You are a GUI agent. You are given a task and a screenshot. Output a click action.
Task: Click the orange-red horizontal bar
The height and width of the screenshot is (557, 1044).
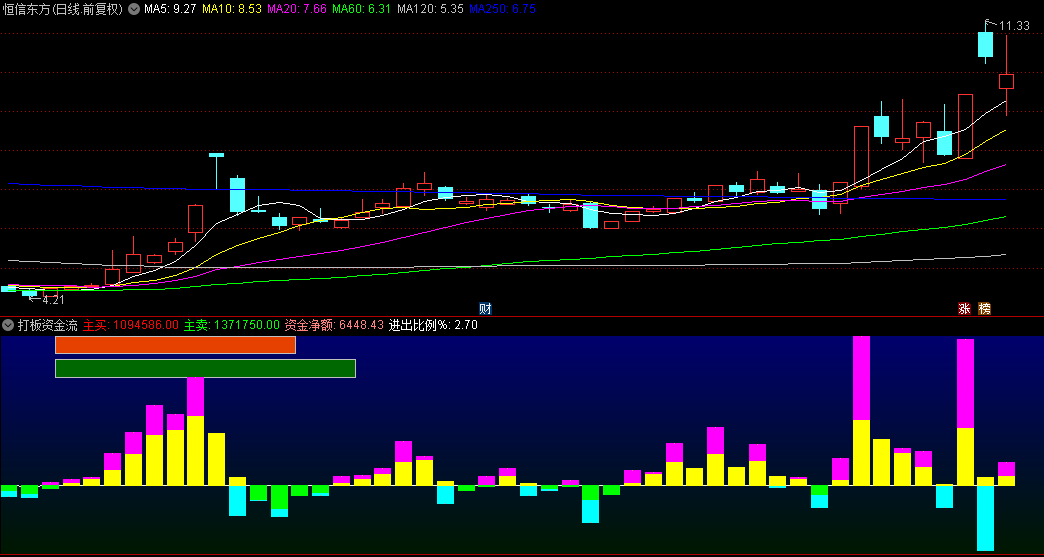176,345
